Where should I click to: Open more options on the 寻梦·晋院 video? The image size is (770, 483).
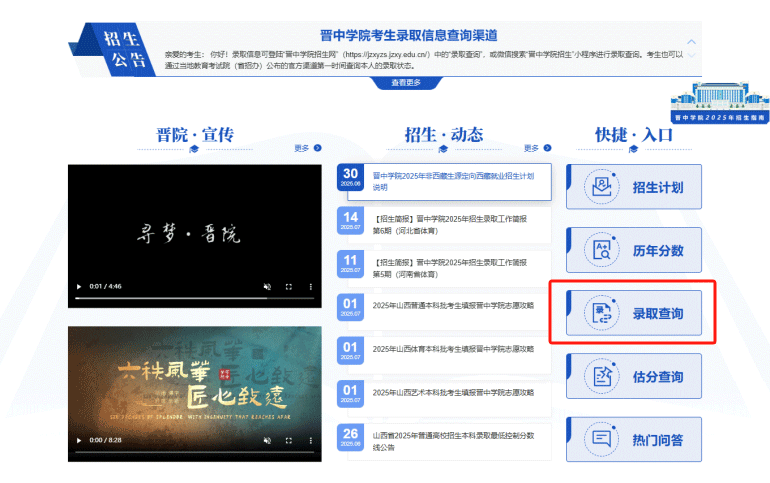pyautogui.click(x=311, y=287)
